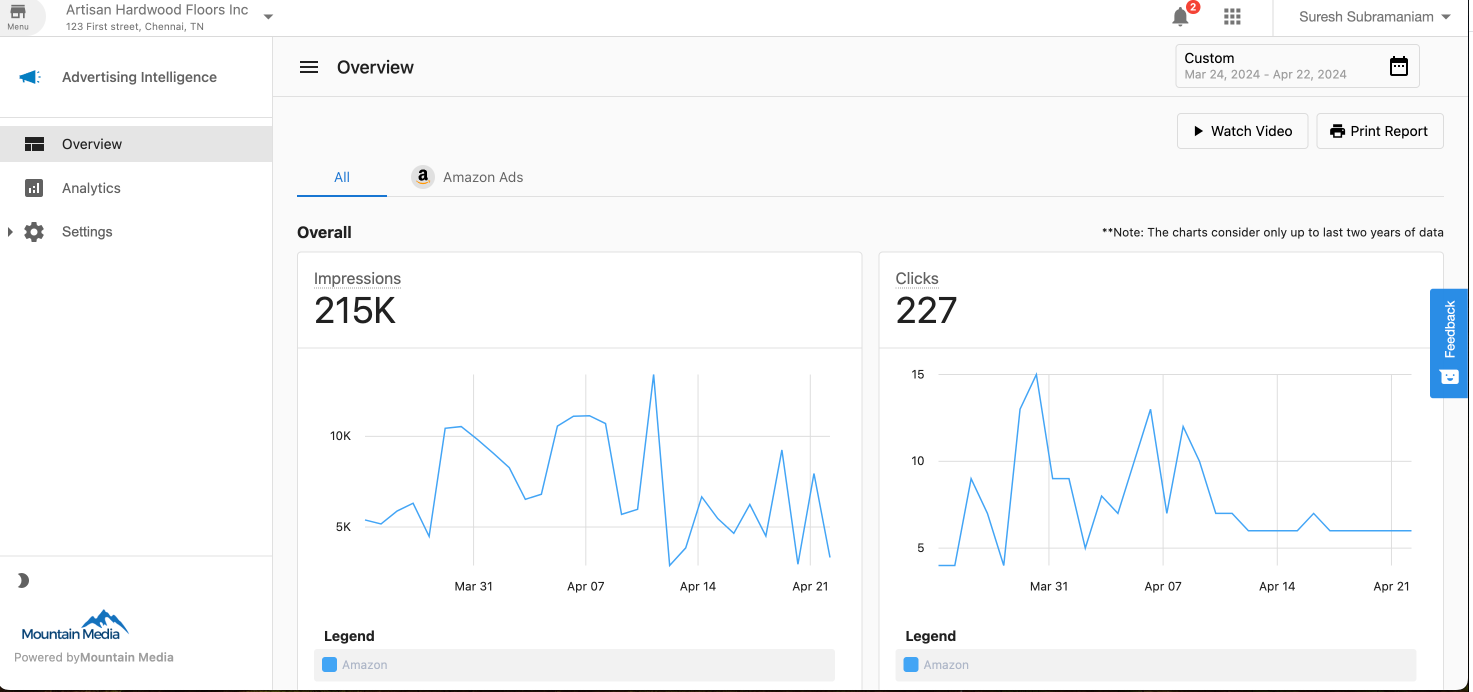Open the notifications bell
This screenshot has height=692, width=1473.
(x=1181, y=17)
